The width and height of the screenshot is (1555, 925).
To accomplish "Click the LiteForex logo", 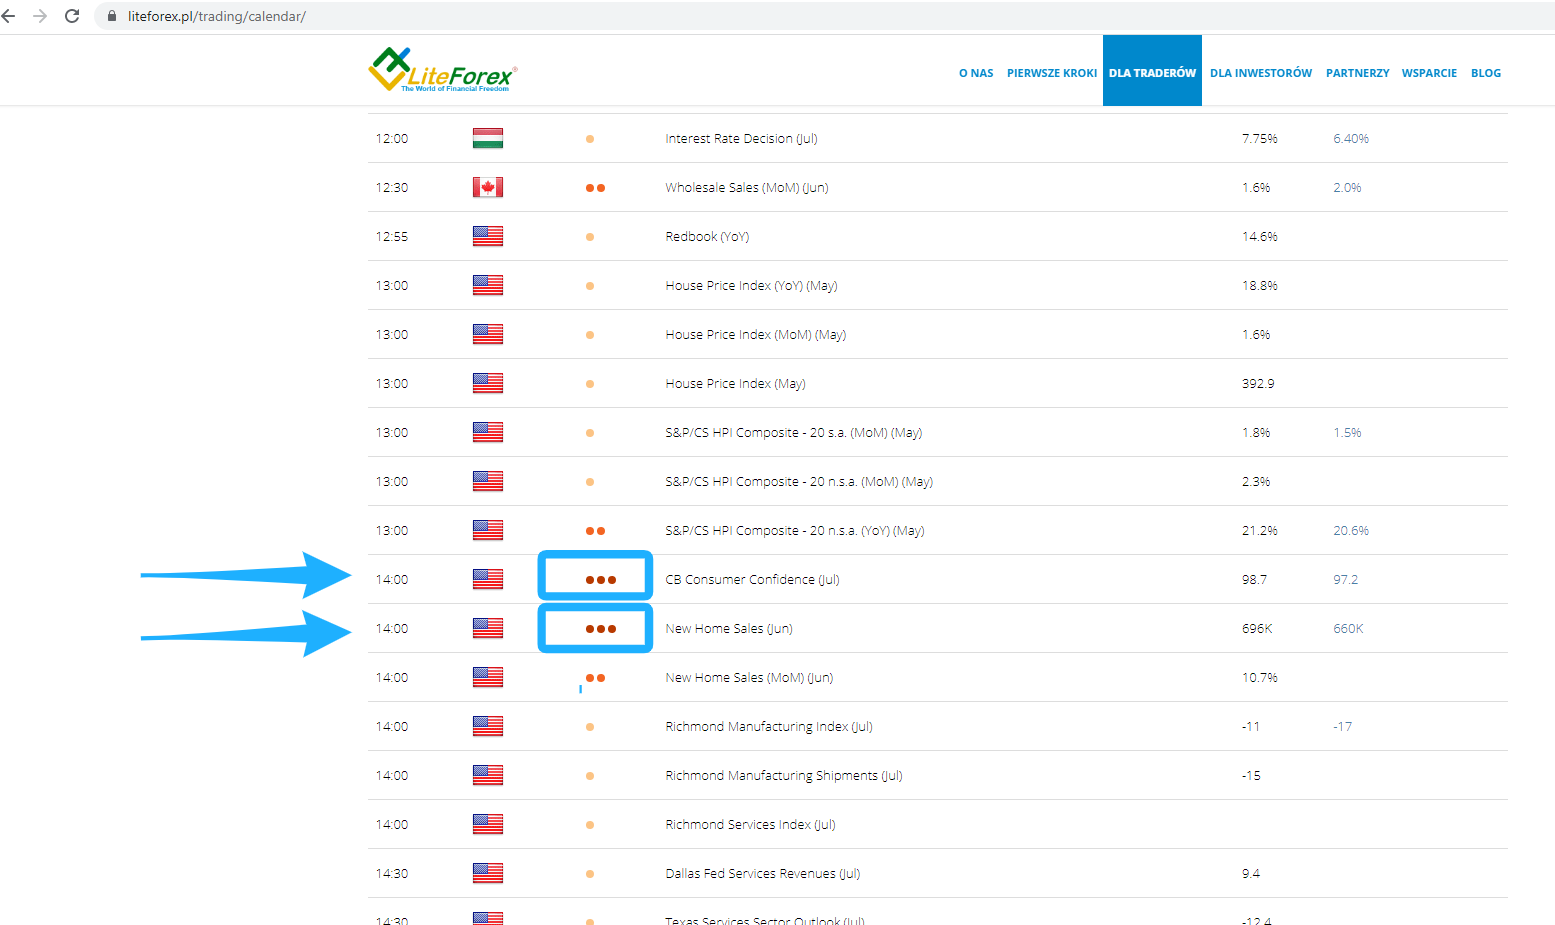I will [x=443, y=69].
